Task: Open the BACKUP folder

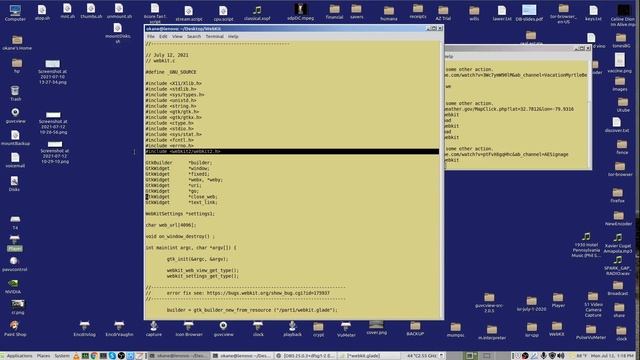Action: 415,328
